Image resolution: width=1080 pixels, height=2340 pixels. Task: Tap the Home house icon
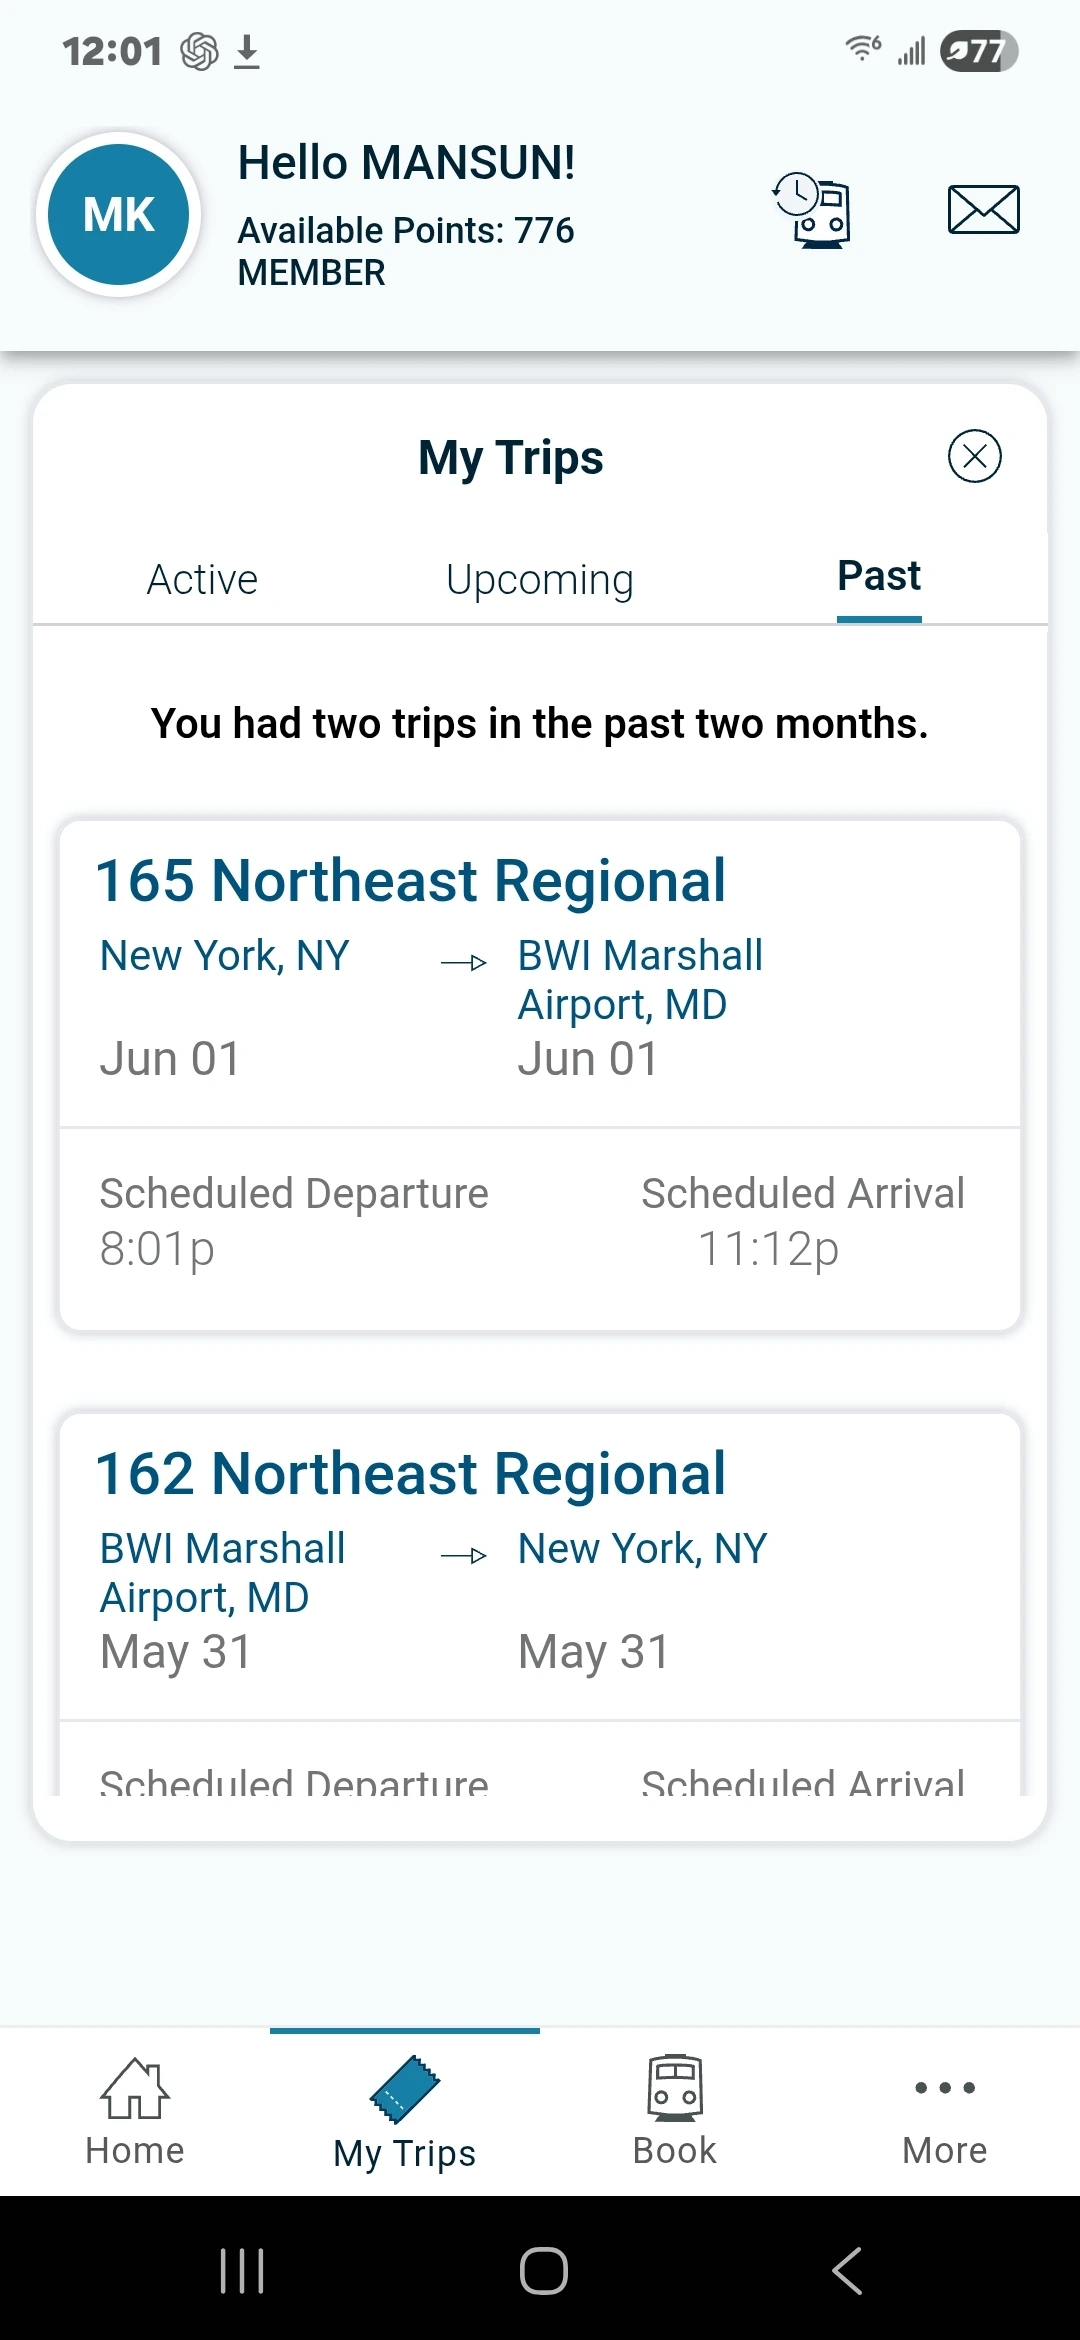(x=135, y=2090)
